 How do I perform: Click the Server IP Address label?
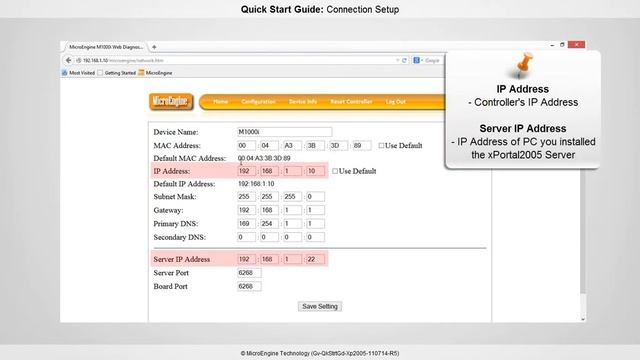point(182,259)
